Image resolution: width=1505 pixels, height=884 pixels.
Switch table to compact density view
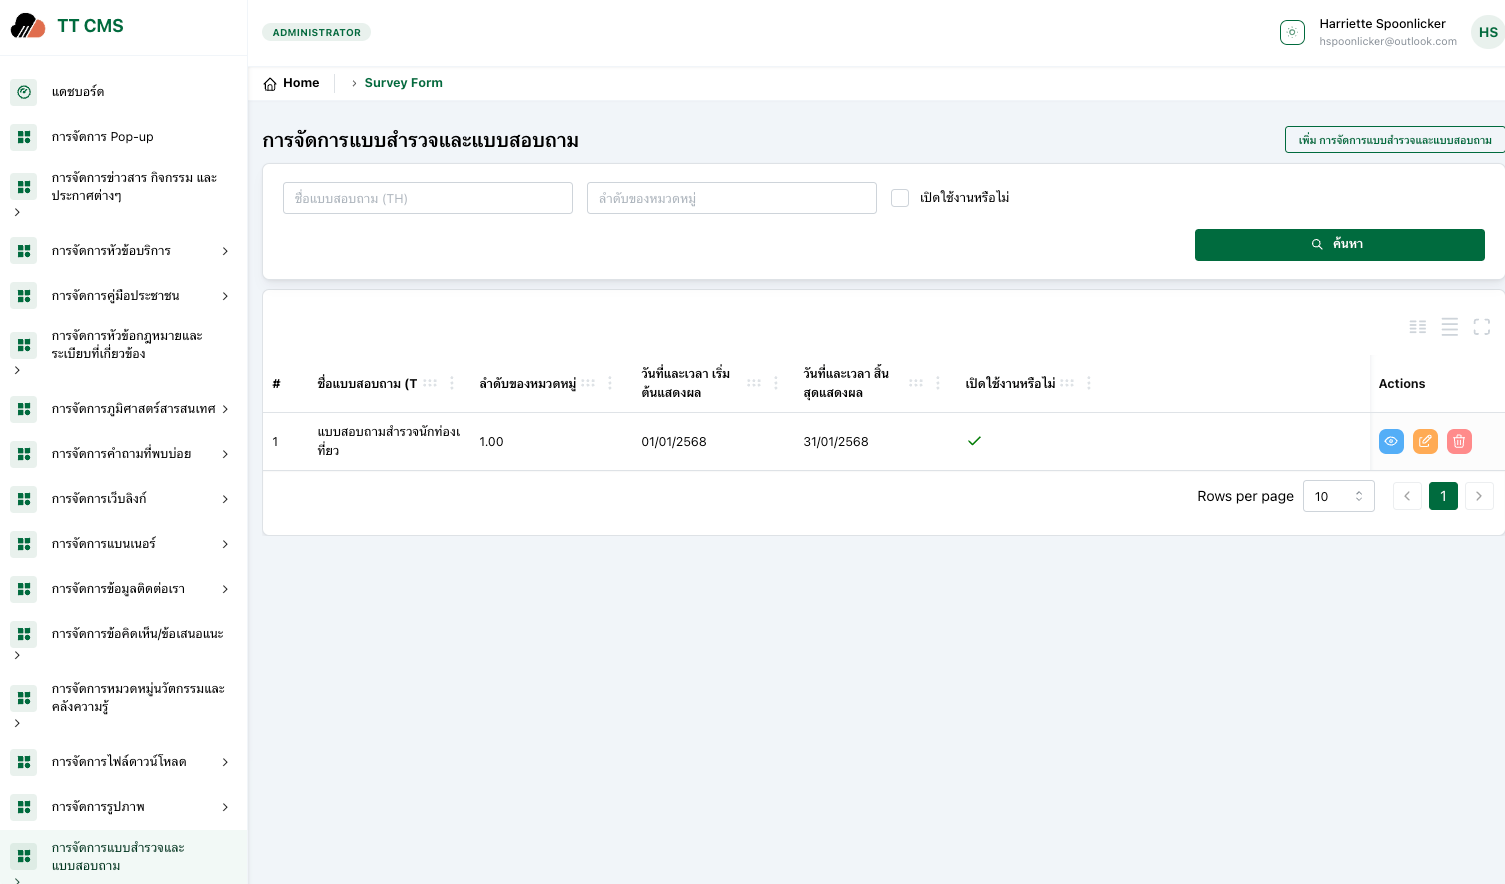[x=1418, y=327]
